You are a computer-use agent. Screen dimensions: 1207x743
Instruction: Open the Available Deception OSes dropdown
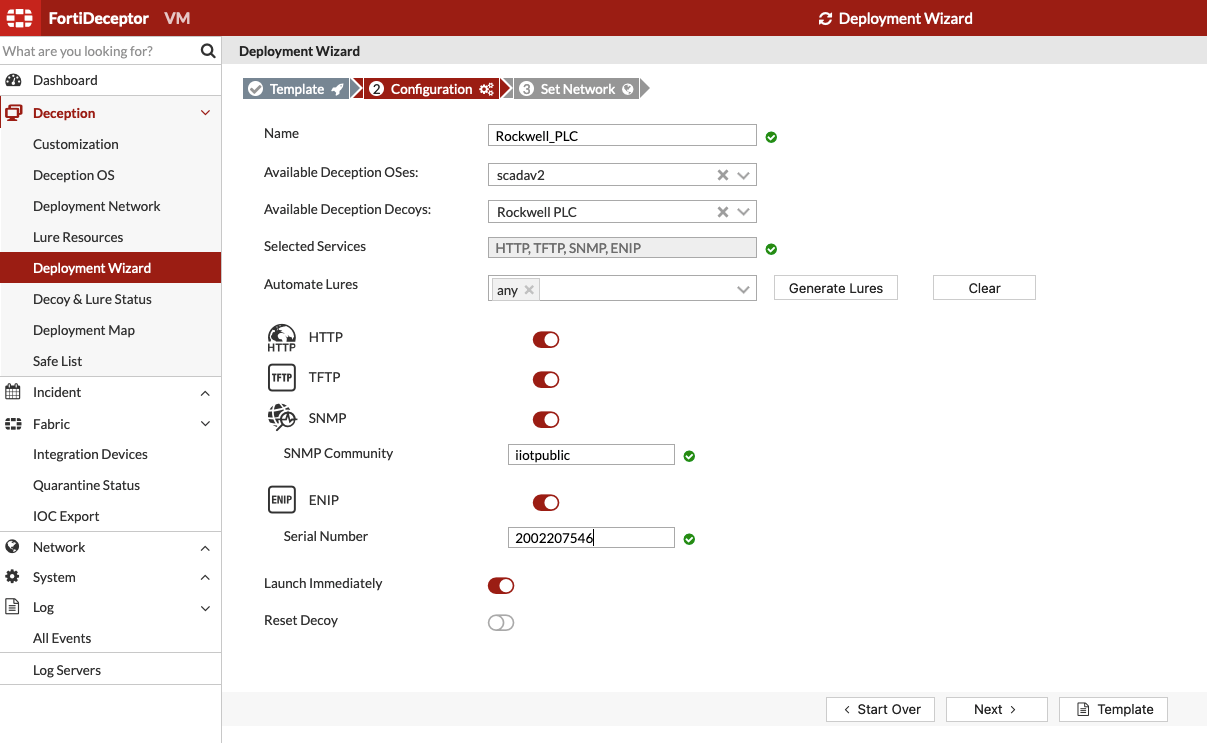pyautogui.click(x=743, y=174)
